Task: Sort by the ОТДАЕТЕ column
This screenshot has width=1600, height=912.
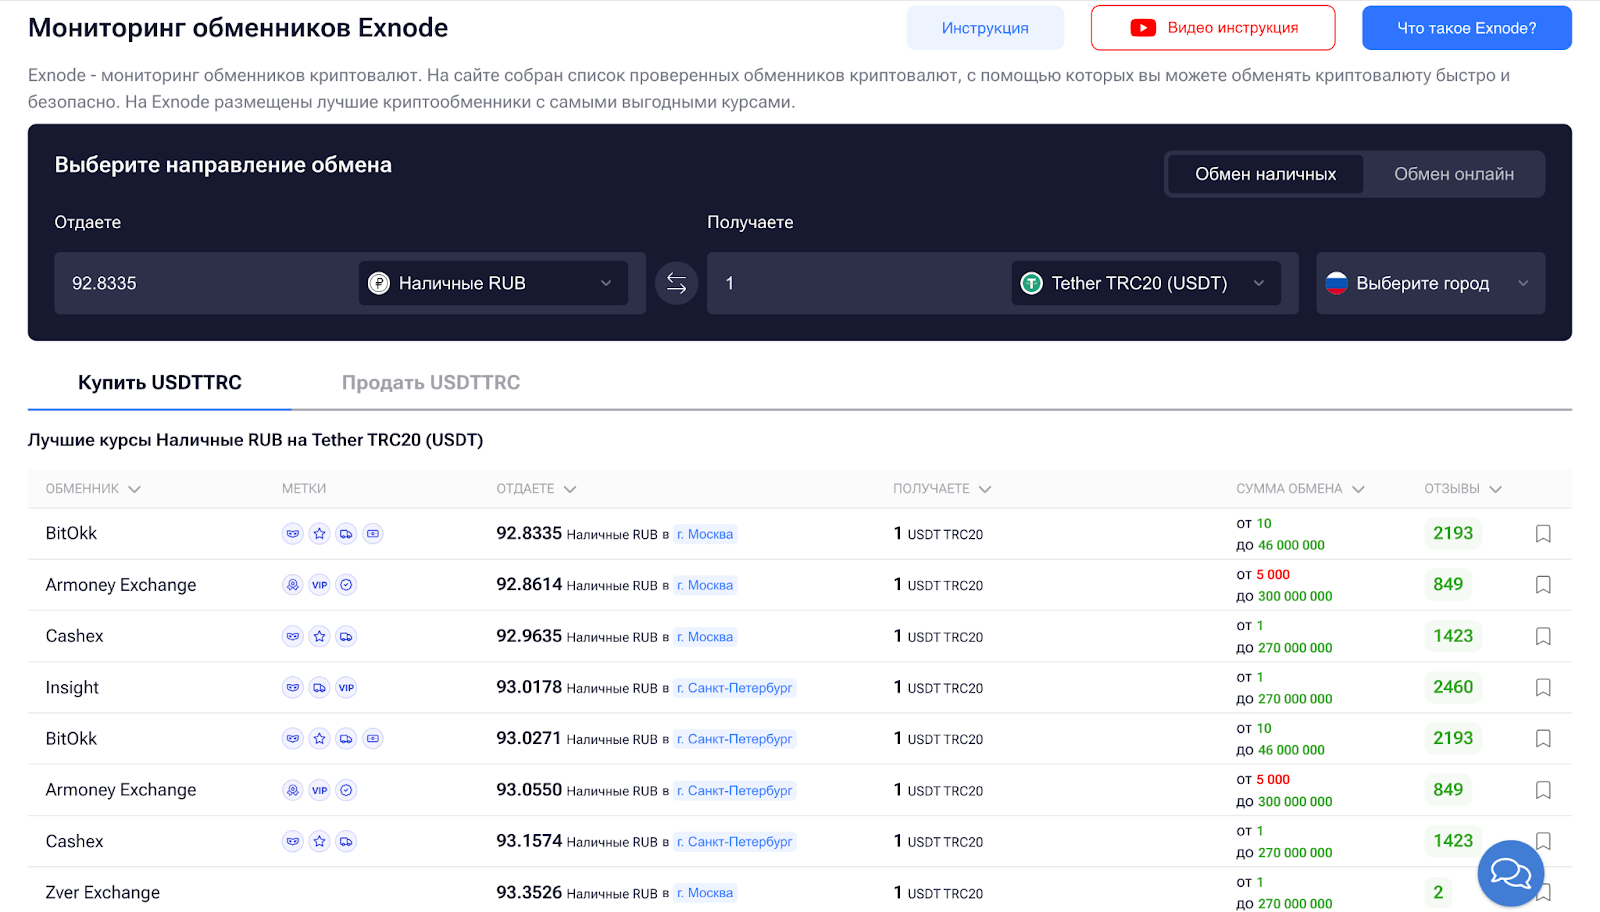Action: pyautogui.click(x=536, y=489)
